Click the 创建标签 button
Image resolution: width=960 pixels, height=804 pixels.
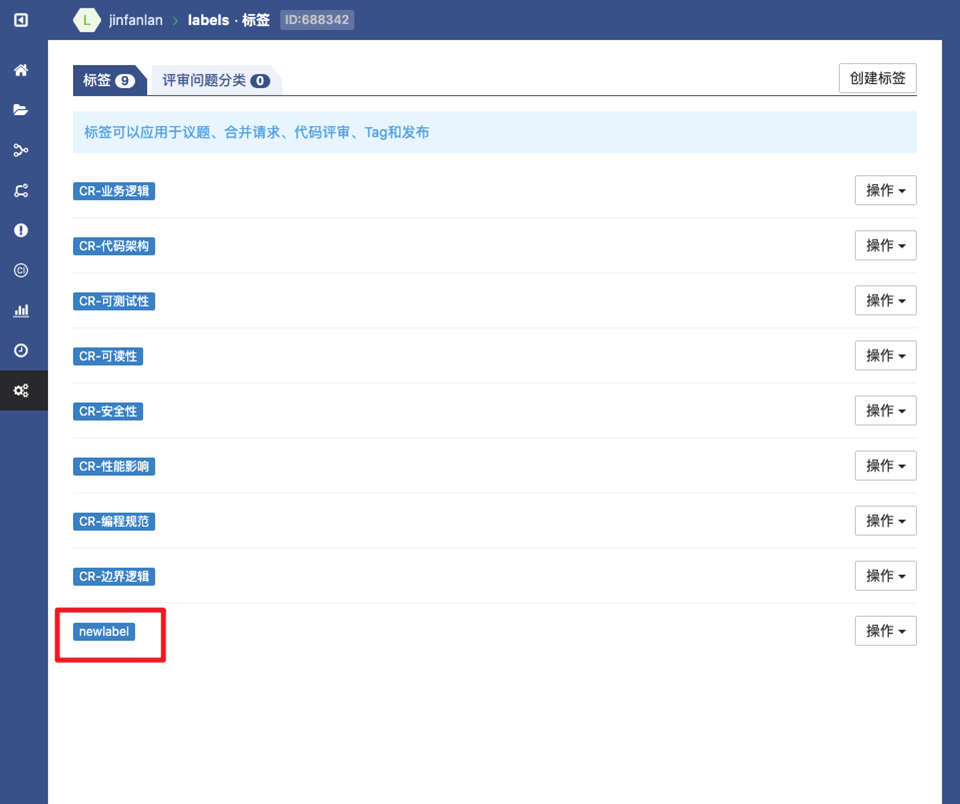(877, 78)
